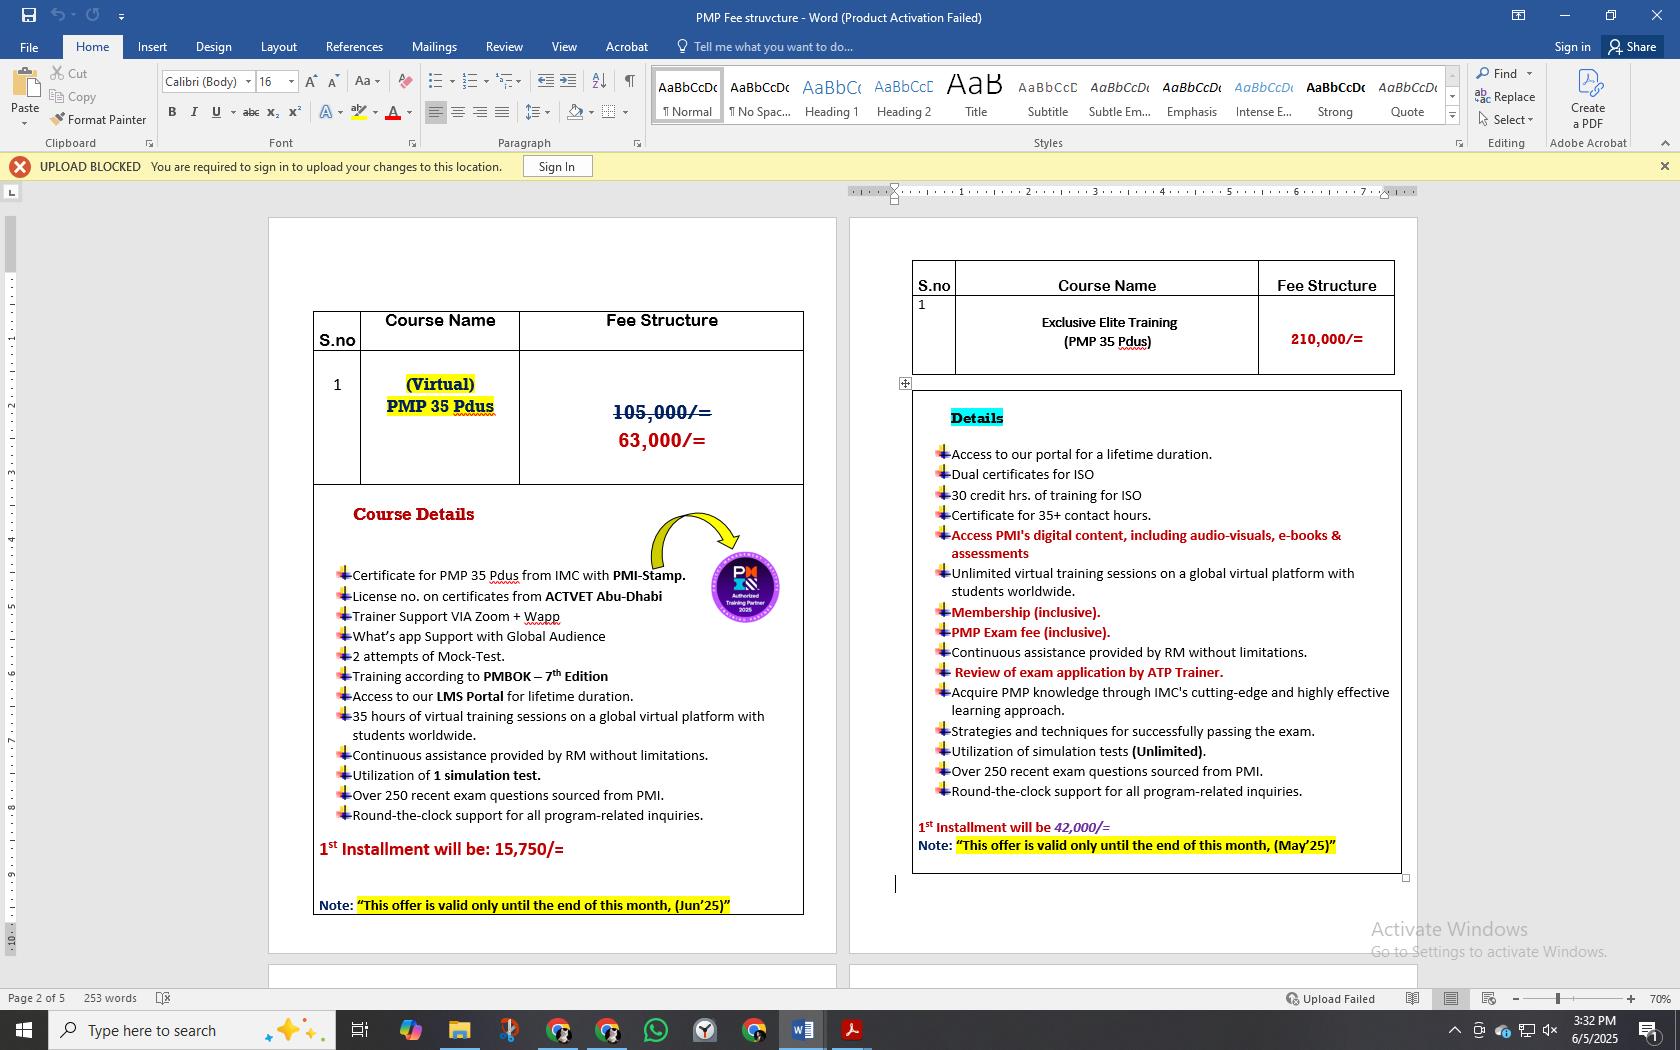Click Sign in at top right
Viewport: 1680px width, 1050px height.
1572,46
